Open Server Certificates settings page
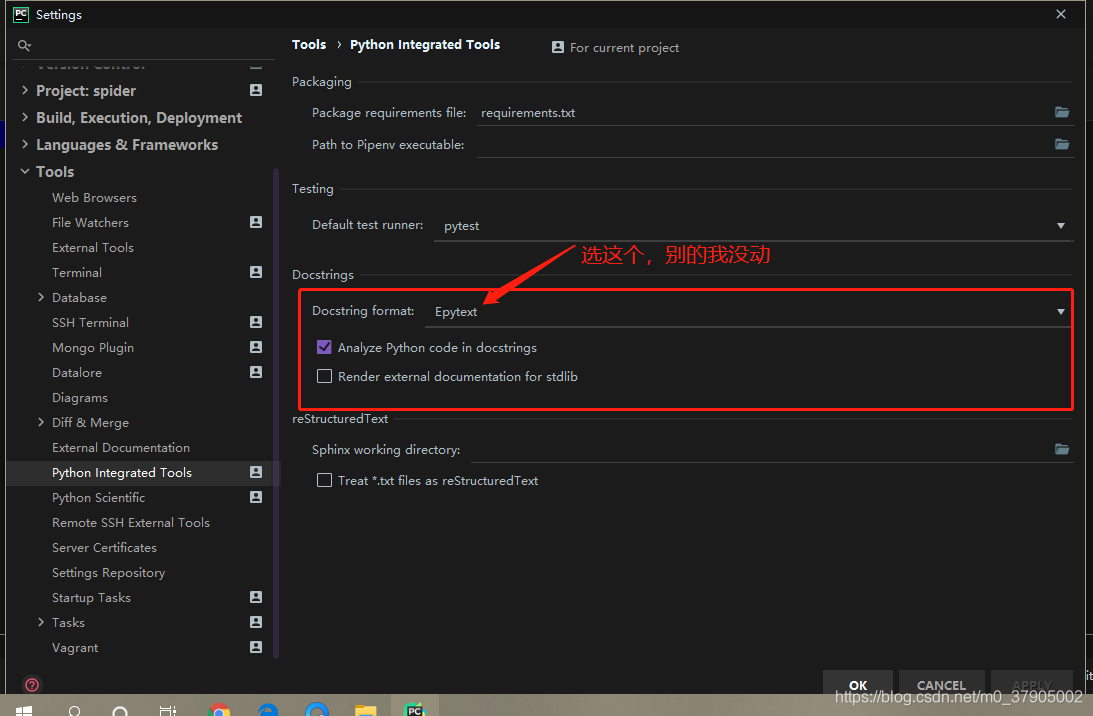 pyautogui.click(x=104, y=547)
